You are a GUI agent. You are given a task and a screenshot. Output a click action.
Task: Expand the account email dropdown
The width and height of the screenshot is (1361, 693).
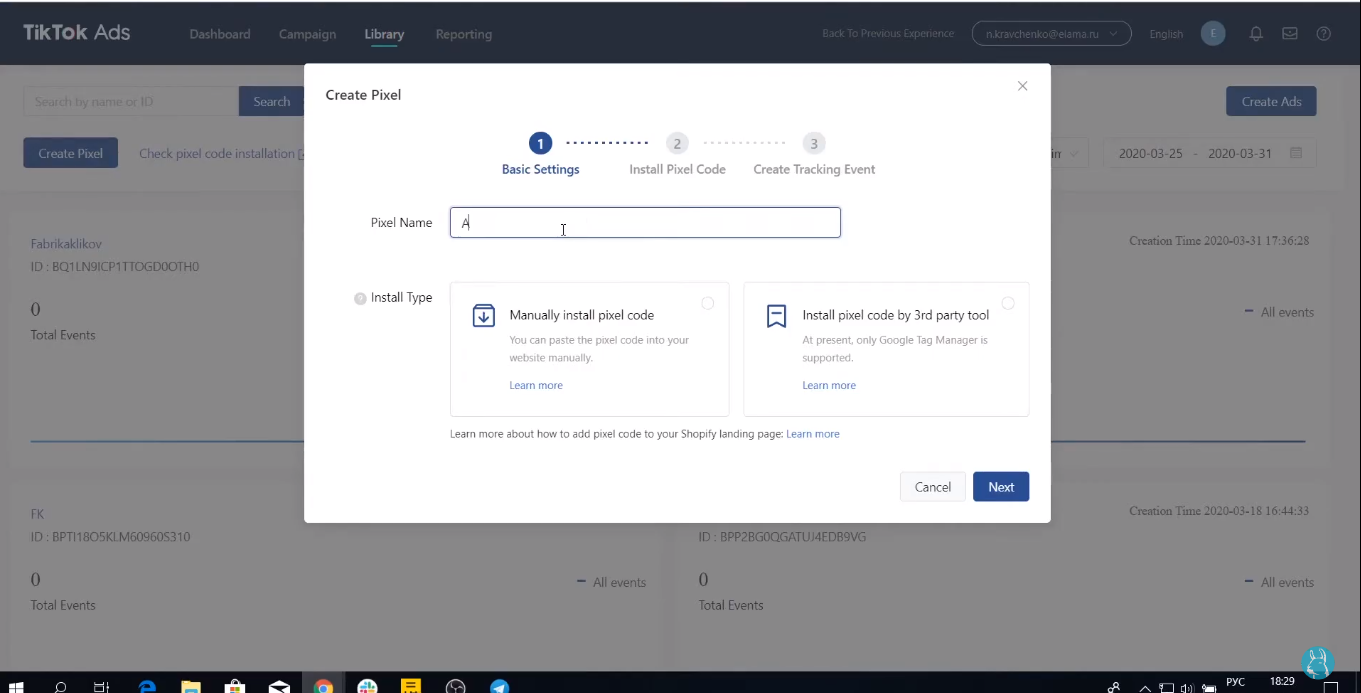(1051, 34)
